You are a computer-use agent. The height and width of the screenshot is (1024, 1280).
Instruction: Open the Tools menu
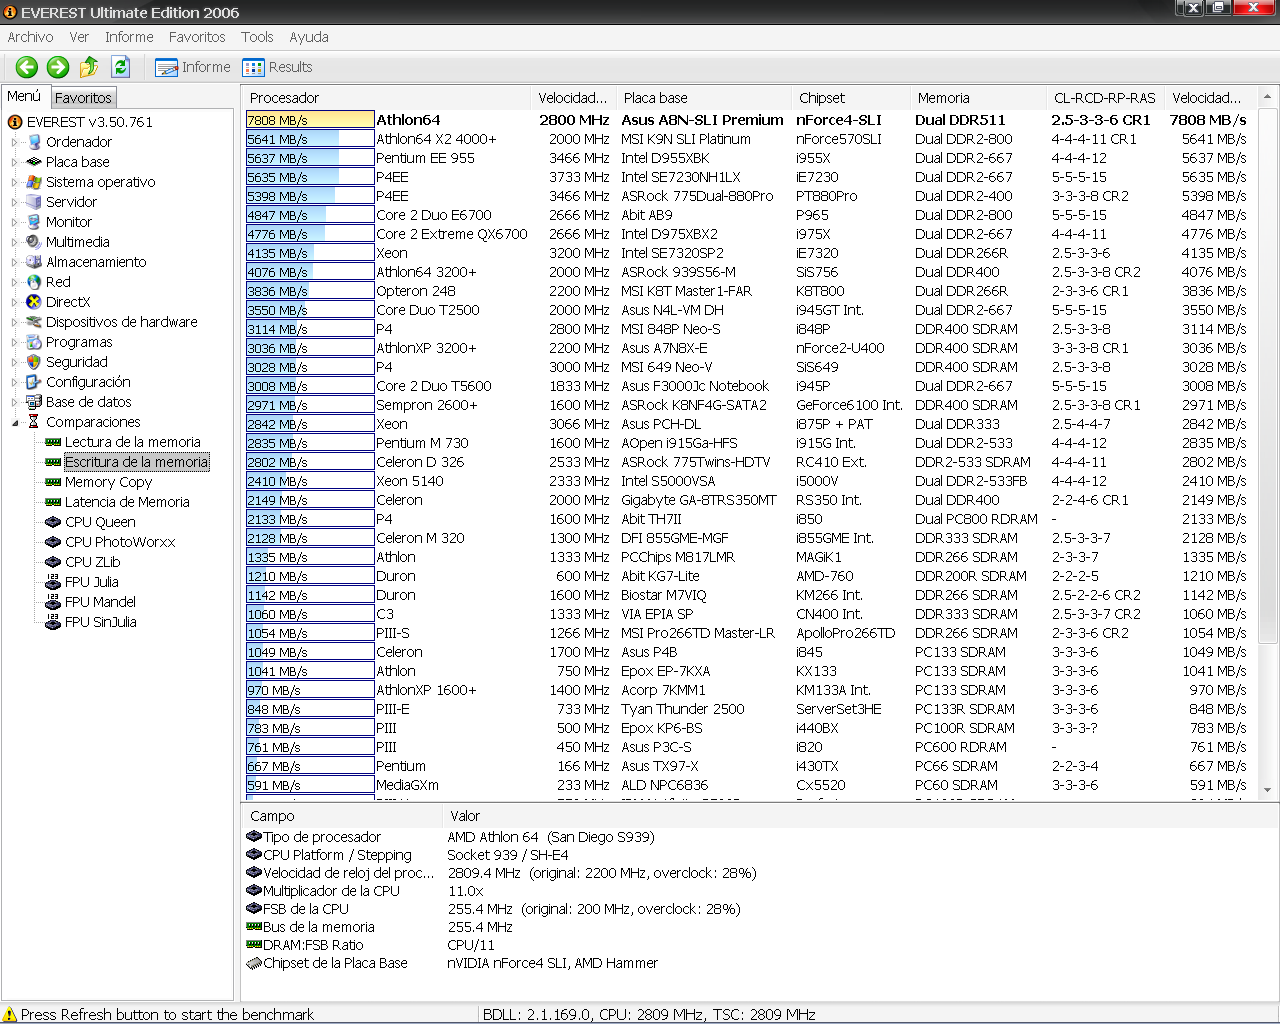(x=257, y=37)
